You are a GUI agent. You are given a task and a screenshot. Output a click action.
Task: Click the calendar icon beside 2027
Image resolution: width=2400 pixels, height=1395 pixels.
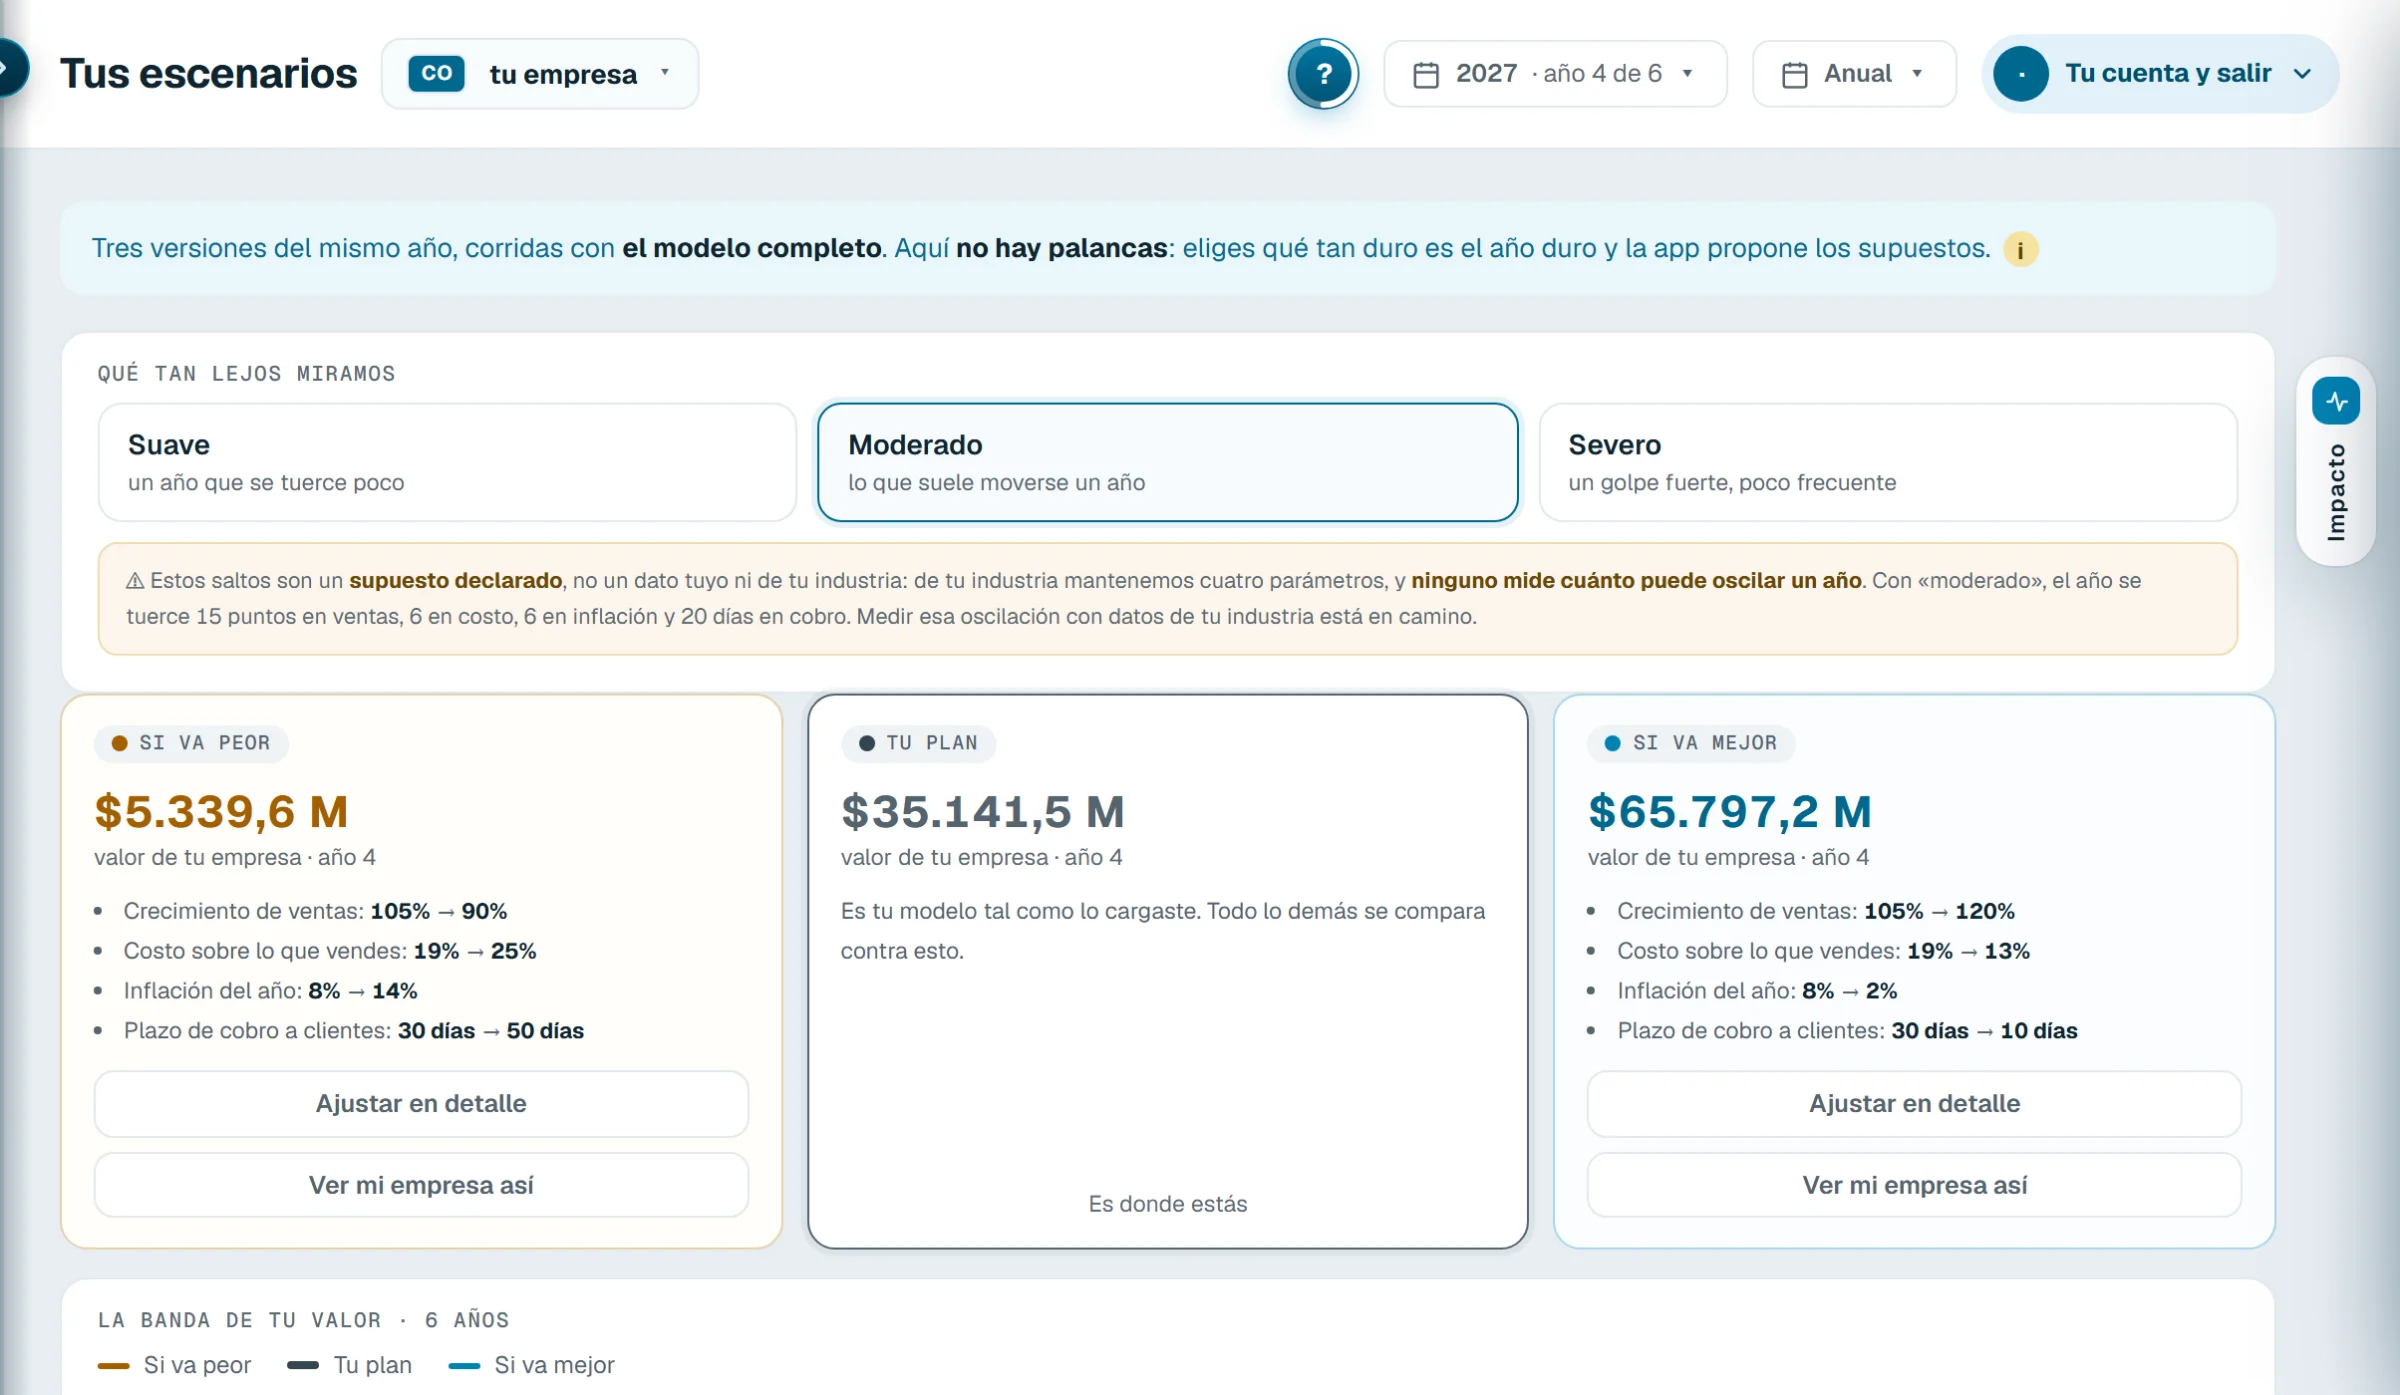[1426, 75]
